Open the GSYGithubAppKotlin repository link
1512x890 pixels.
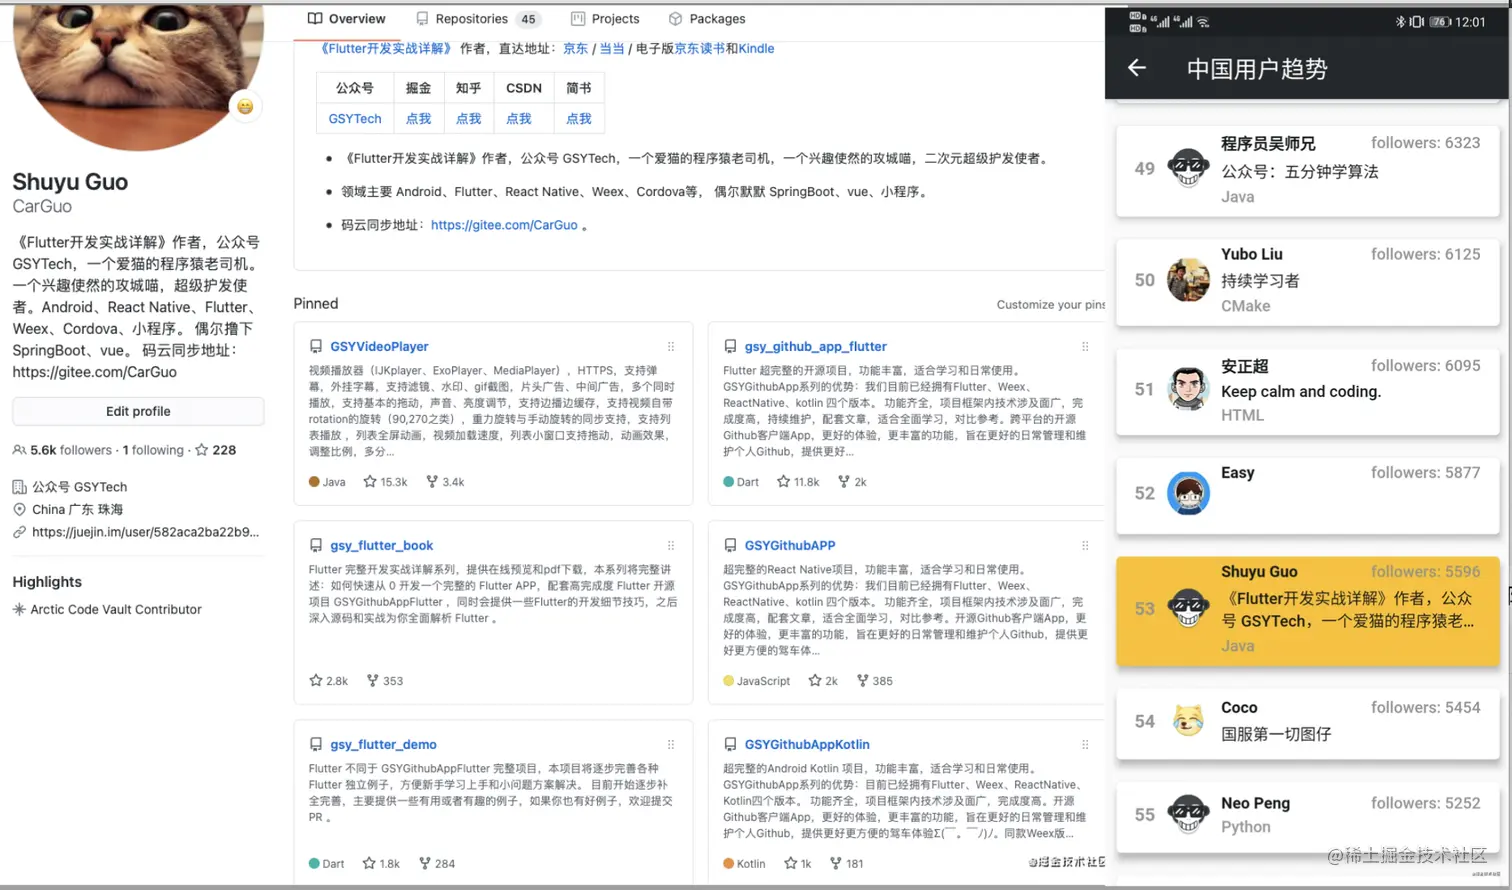[807, 744]
